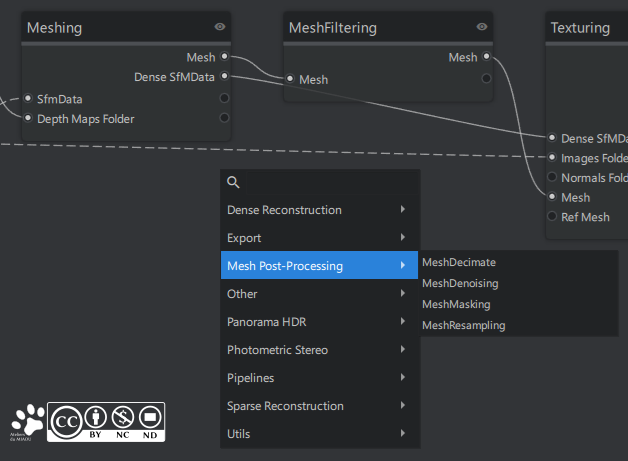This screenshot has height=461, width=628.
Task: Click the Depth Maps Folder input pin
Action: pyautogui.click(x=28, y=119)
